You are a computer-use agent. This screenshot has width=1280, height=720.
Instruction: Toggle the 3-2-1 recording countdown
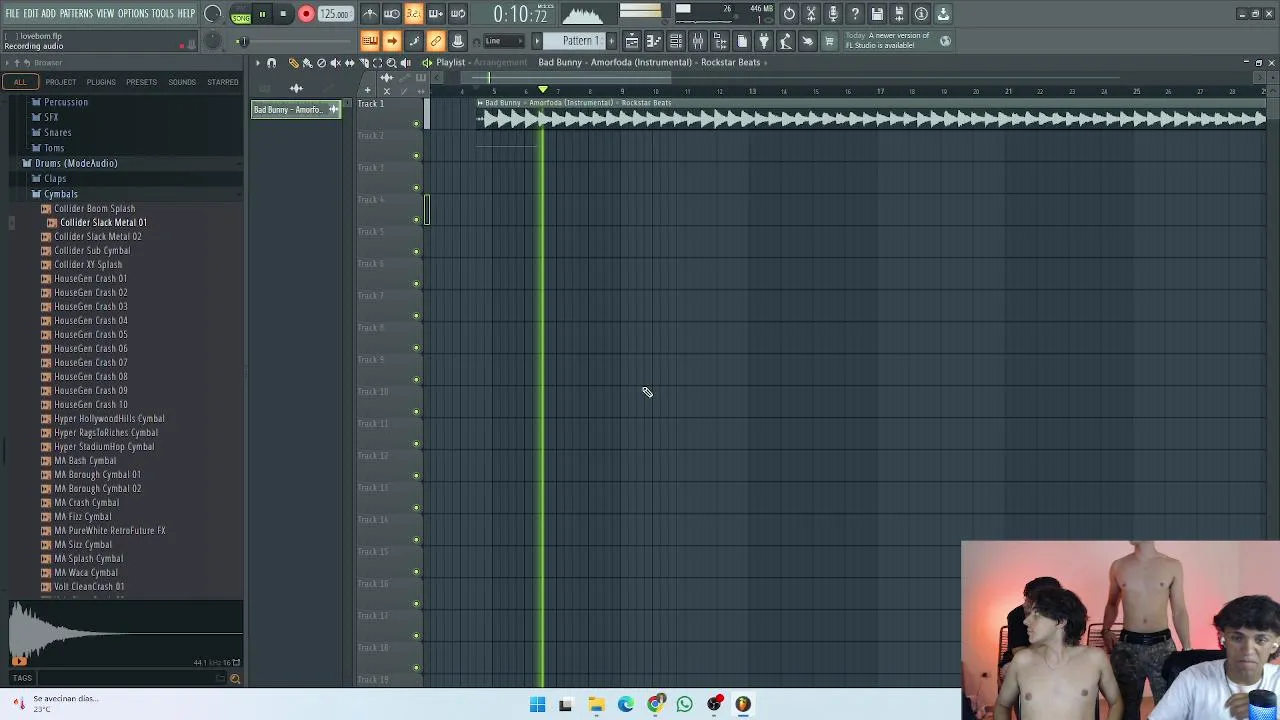(x=414, y=14)
